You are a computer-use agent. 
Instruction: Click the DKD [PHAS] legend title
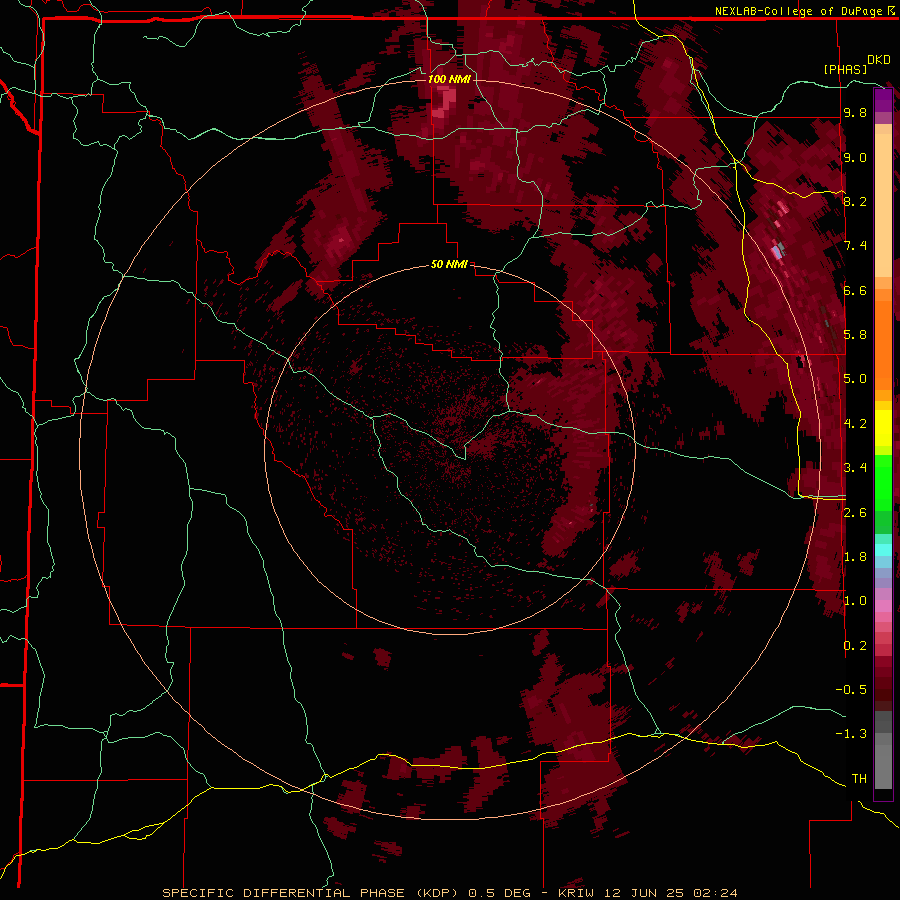tap(856, 65)
